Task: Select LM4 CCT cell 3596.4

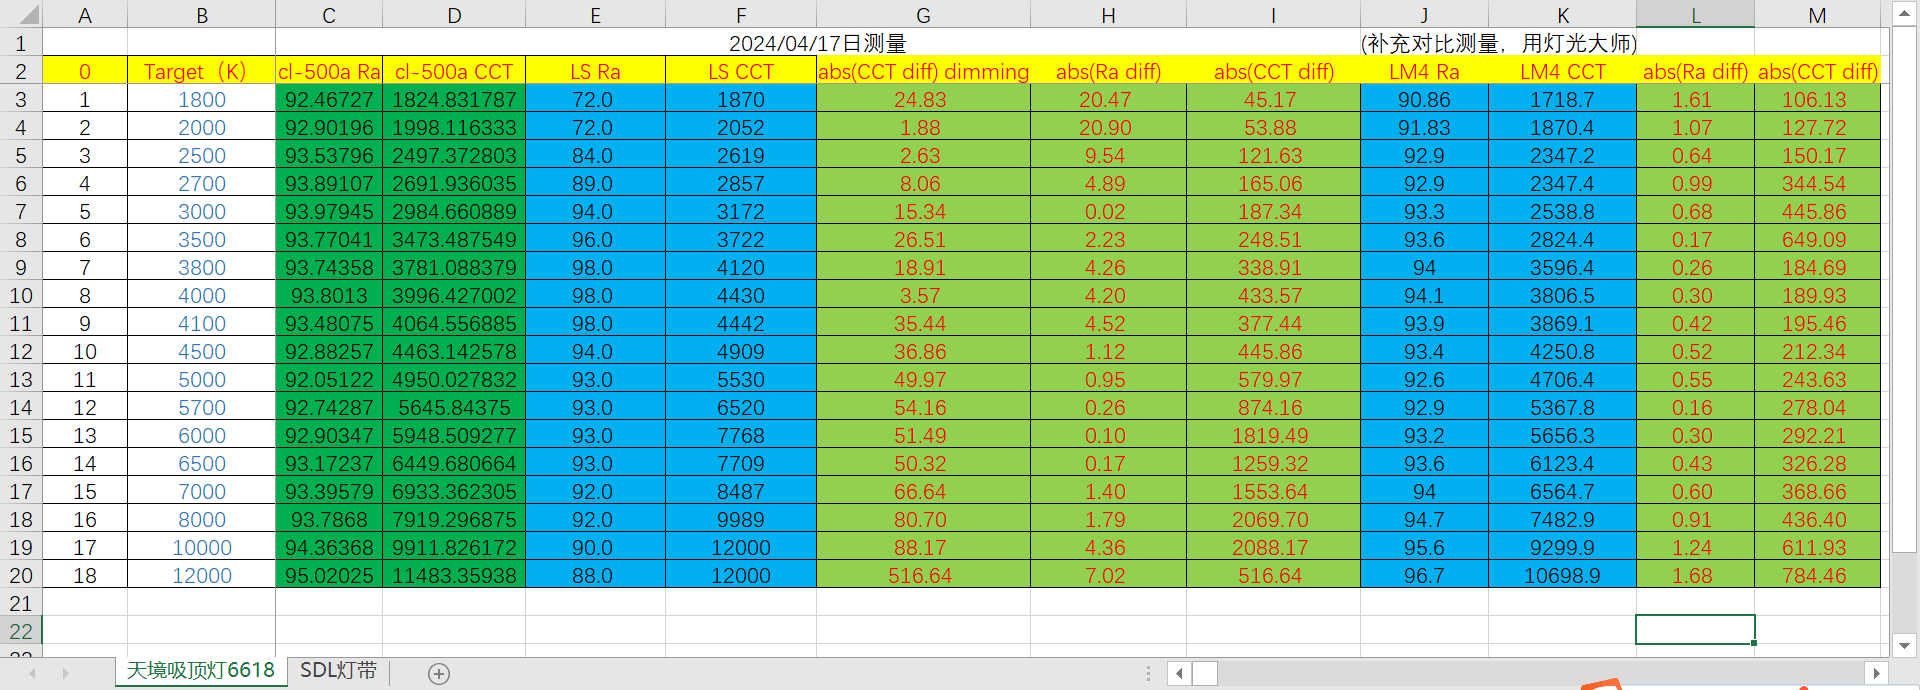Action: 1562,267
